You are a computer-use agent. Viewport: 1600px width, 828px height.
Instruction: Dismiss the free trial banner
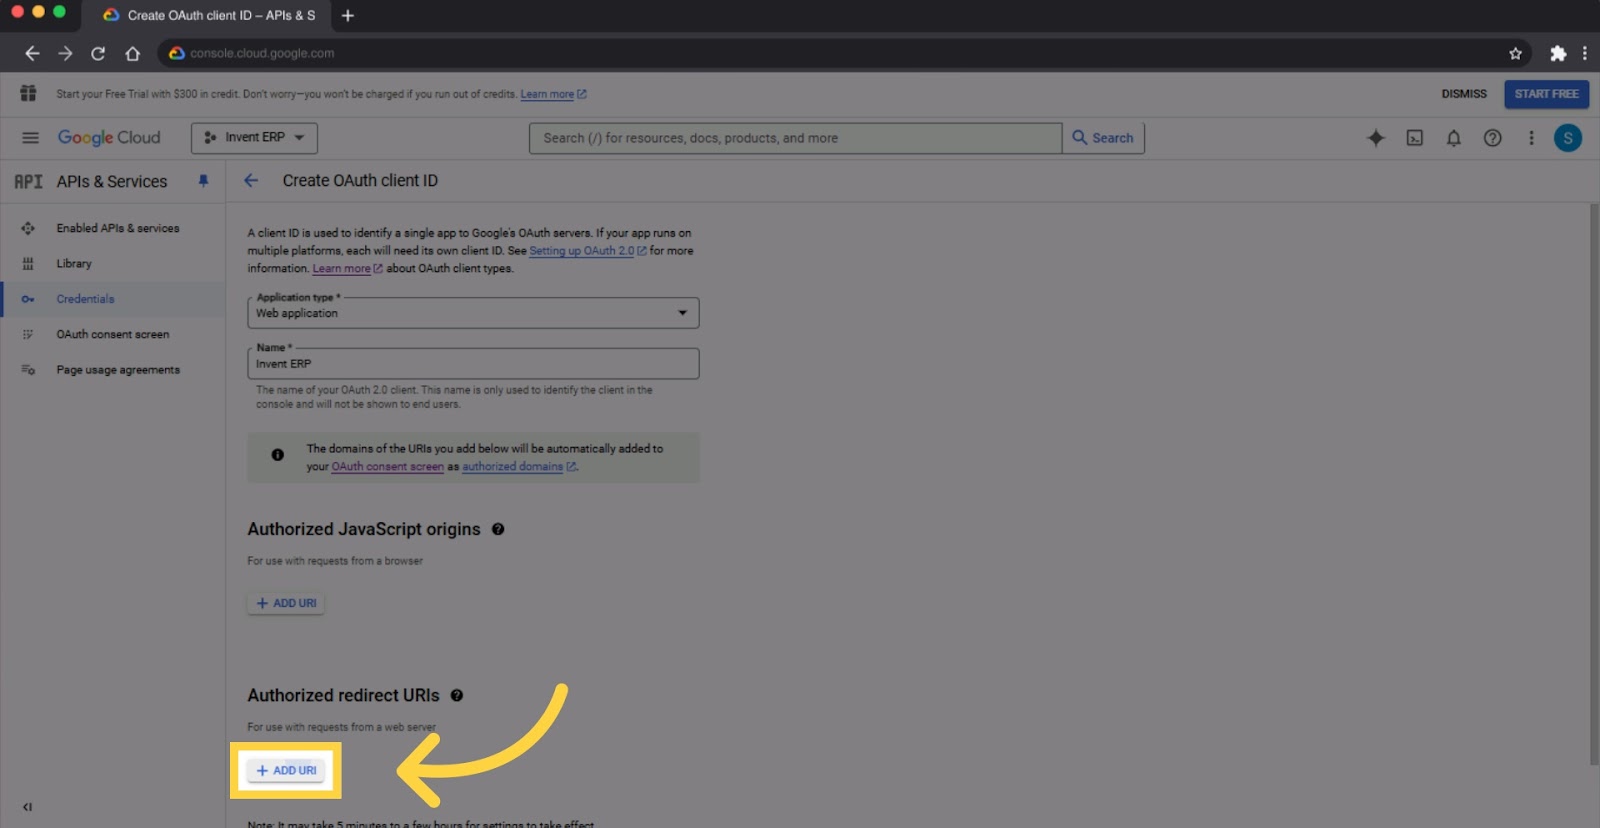1464,94
